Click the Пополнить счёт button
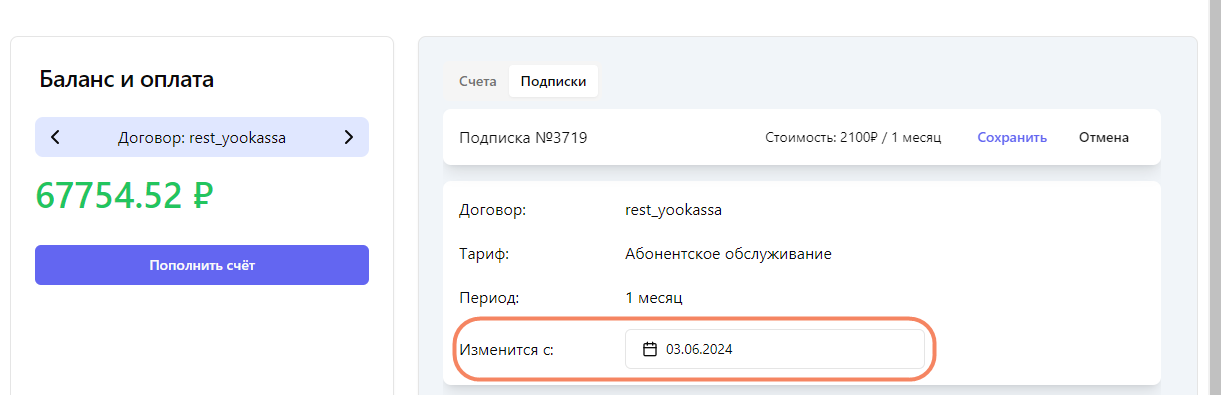Viewport: 1221px width, 395px height. (x=202, y=265)
